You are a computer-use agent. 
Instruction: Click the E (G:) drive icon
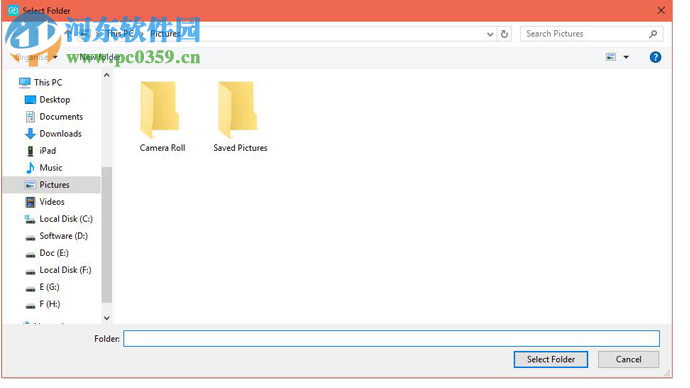pyautogui.click(x=30, y=289)
